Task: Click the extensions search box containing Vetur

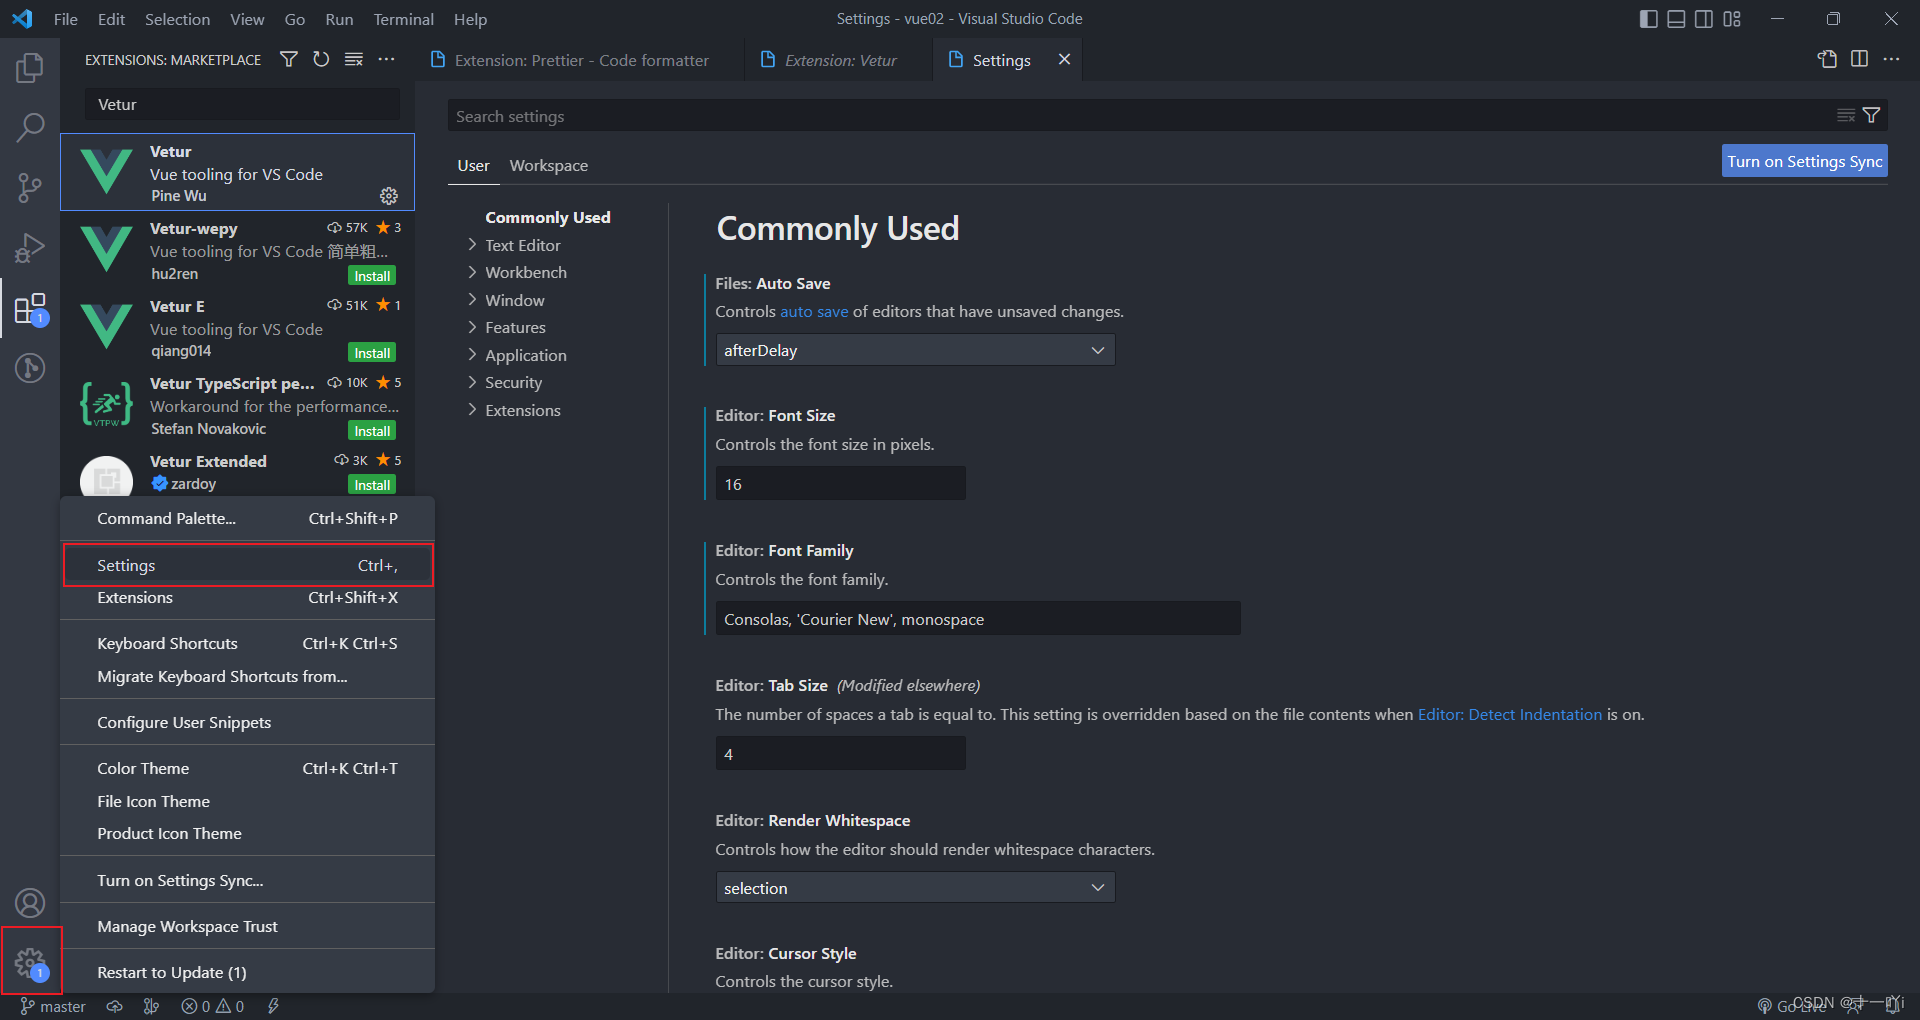Action: coord(242,104)
